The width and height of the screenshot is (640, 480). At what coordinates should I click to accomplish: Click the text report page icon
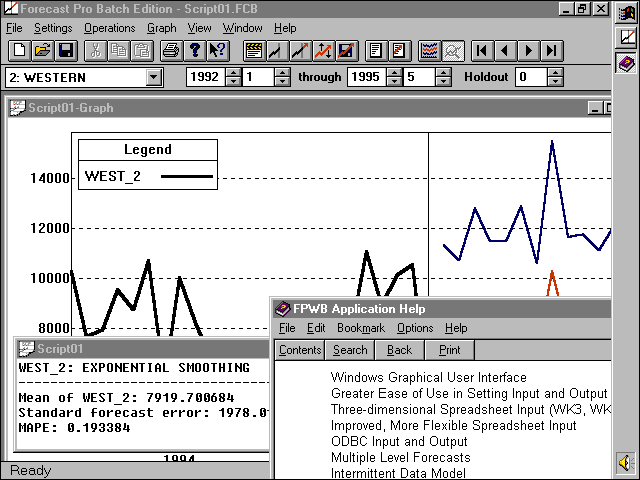(376, 51)
